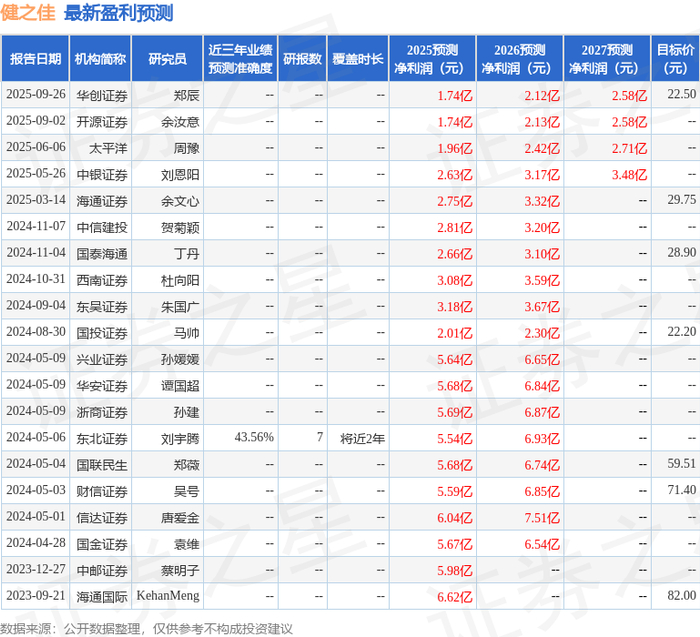Select 国投证券 institution cell

(102, 333)
